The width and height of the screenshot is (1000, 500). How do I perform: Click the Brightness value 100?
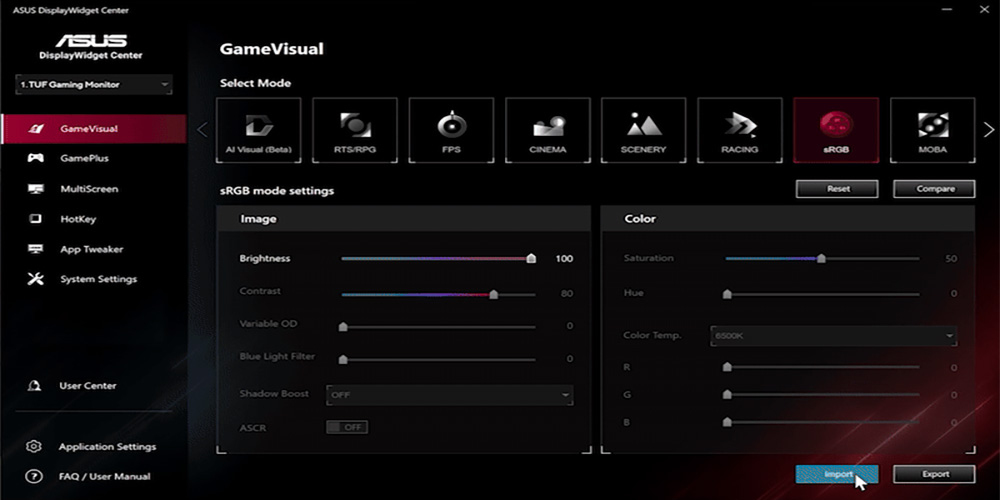pyautogui.click(x=564, y=259)
